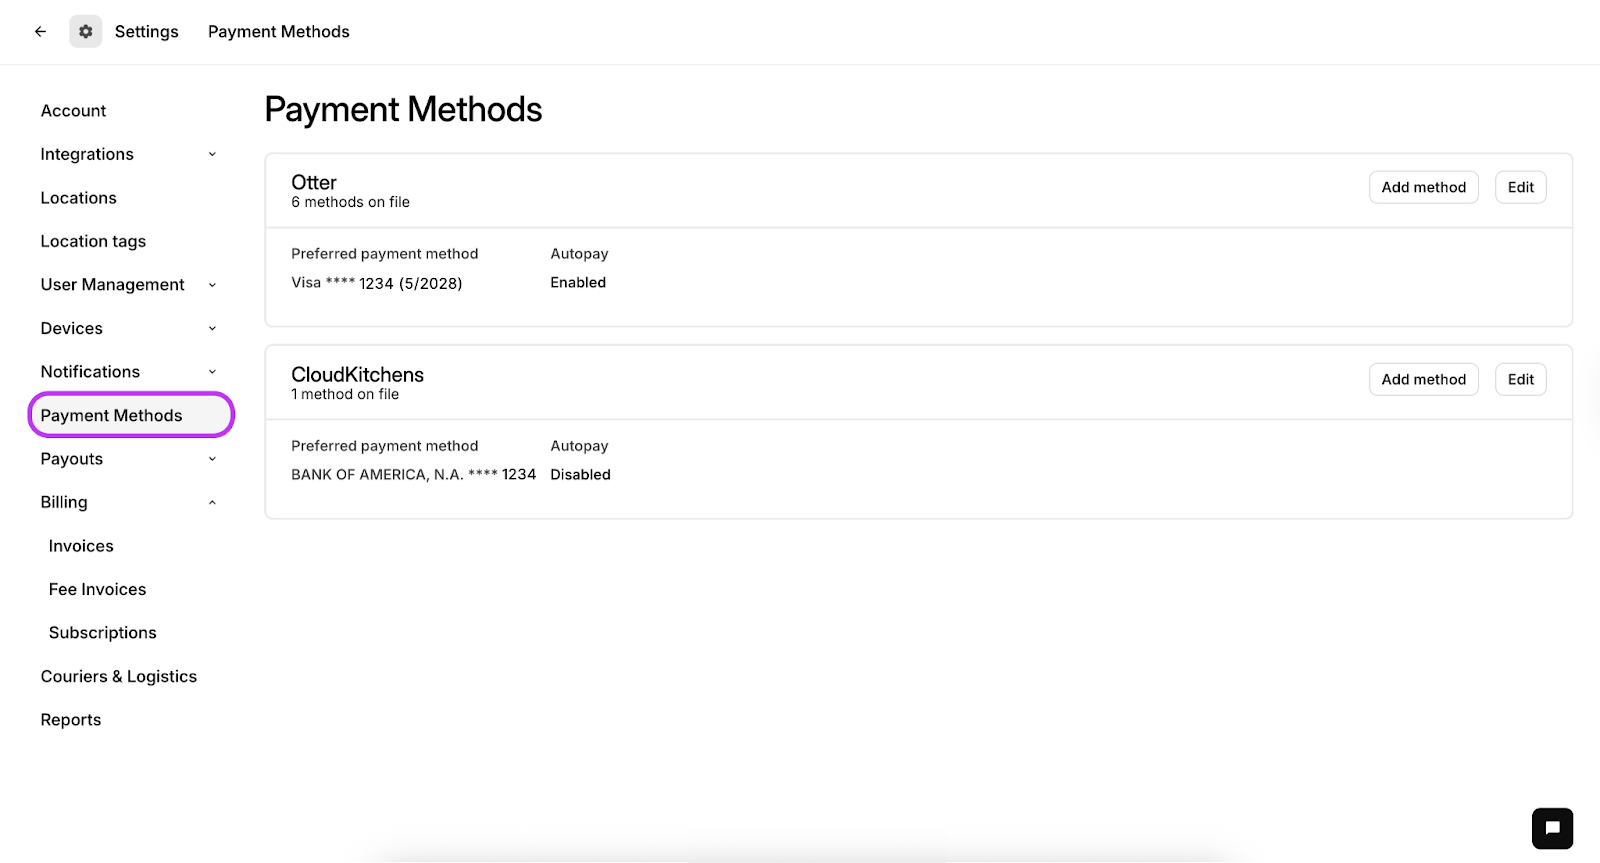Click '1 method on file' text
Viewport: 1600px width, 863px height.
(x=345, y=394)
